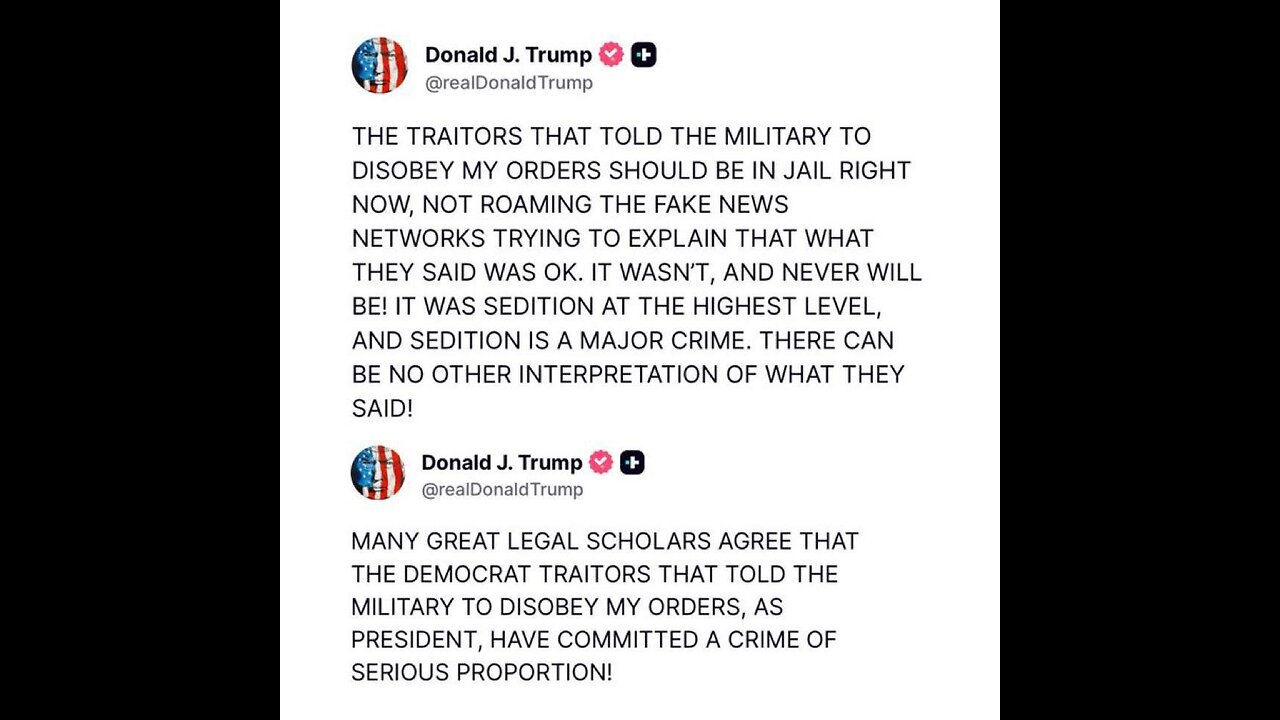Open the Donald J. Trump name on the bottom post

tap(501, 462)
